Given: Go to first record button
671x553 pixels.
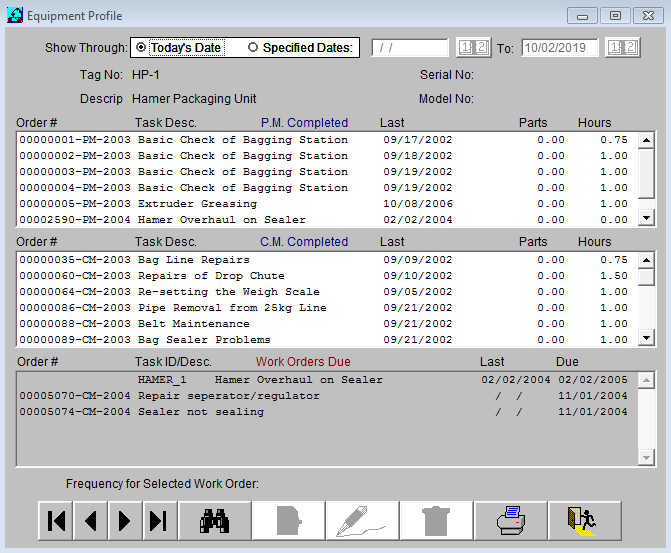Looking at the screenshot, I should [x=56, y=521].
